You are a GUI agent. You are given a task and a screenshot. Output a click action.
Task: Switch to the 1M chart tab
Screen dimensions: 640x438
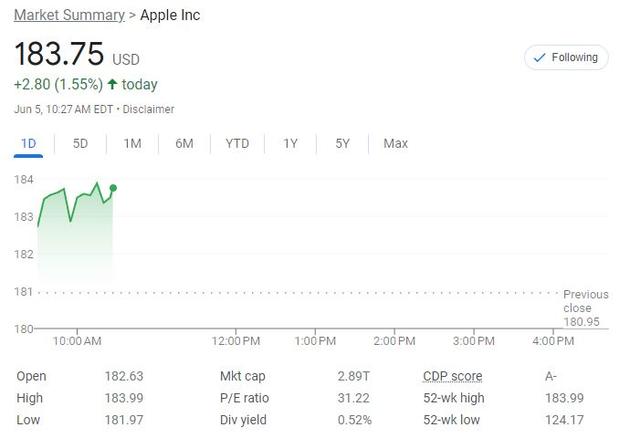pos(132,143)
